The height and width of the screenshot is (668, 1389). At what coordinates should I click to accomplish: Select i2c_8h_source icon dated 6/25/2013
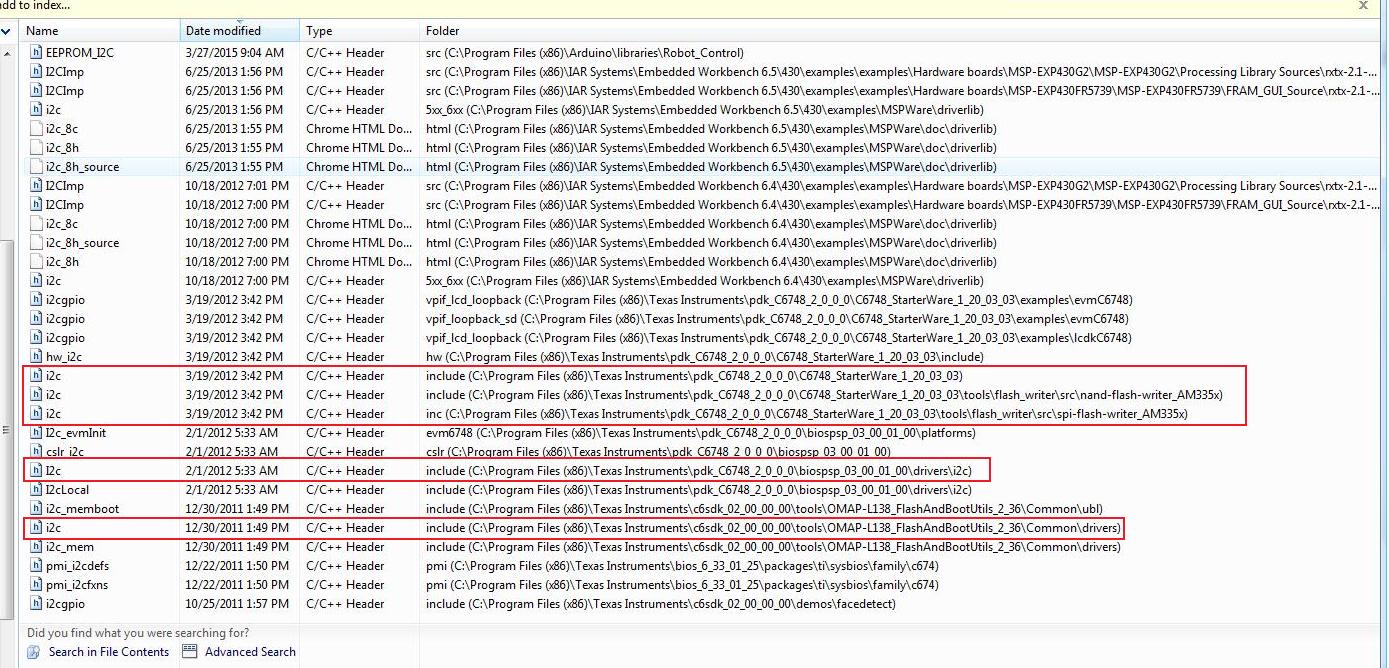click(x=36, y=166)
